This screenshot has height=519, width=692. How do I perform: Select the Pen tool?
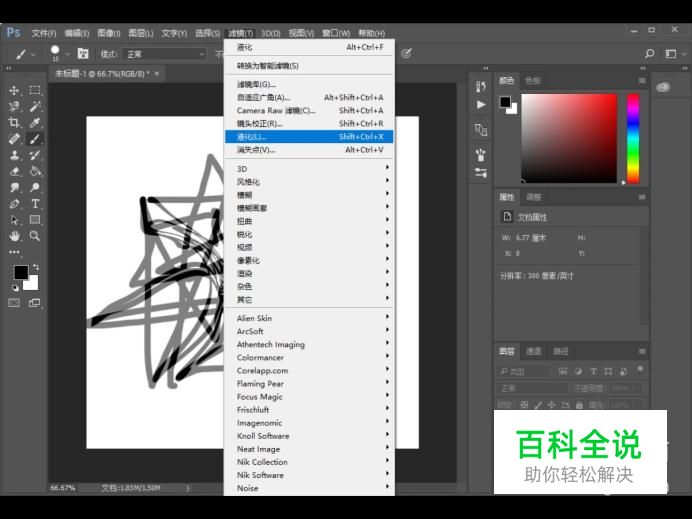(14, 204)
